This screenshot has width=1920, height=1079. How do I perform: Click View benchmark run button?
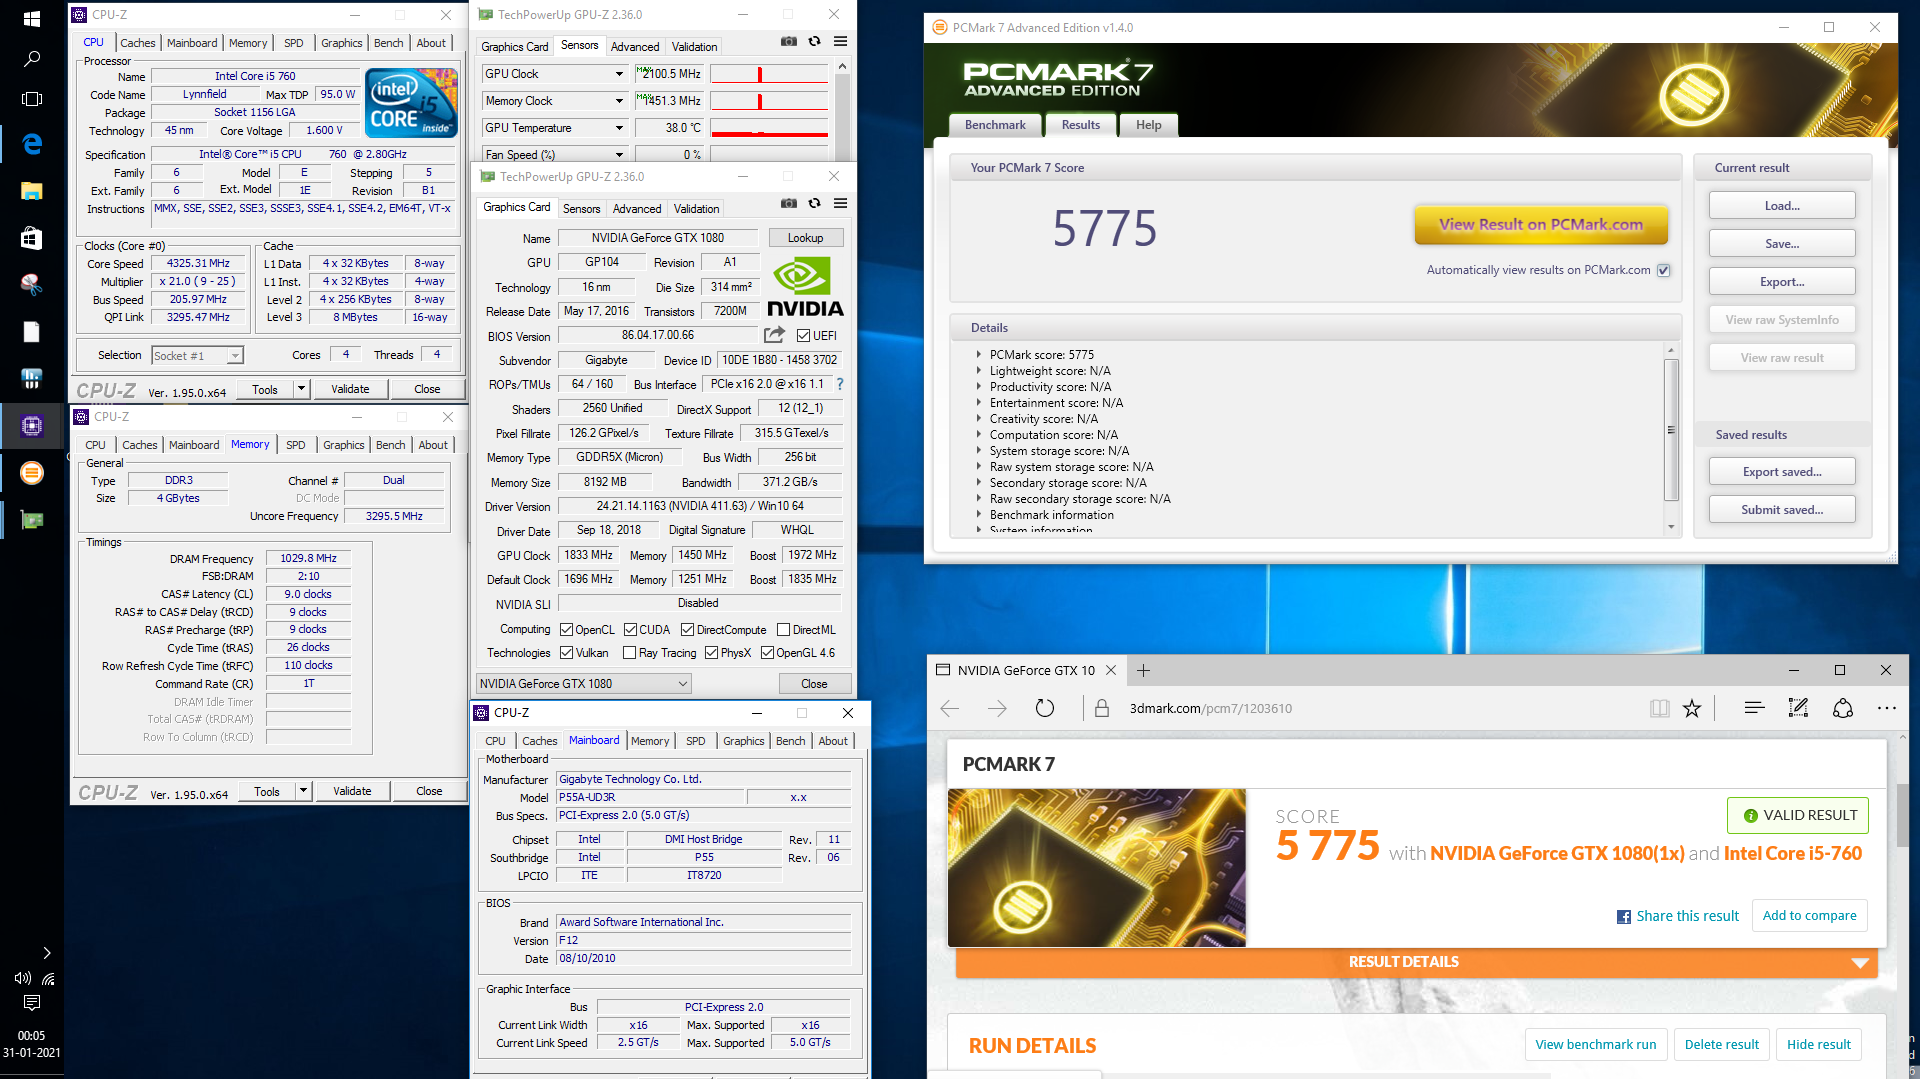1595,1045
